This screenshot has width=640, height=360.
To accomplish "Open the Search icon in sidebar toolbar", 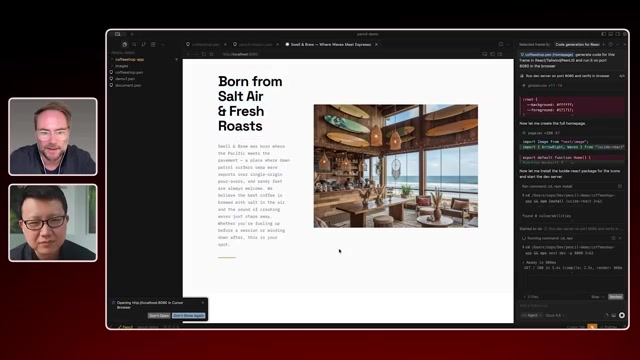I will [x=134, y=44].
